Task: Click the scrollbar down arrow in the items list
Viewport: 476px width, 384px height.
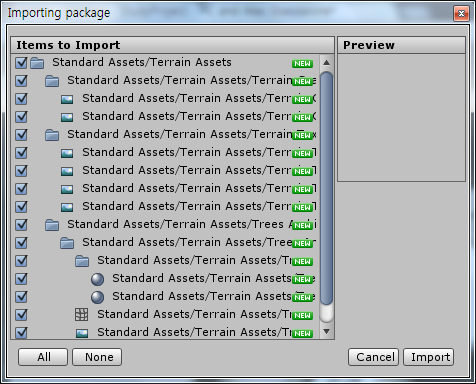Action: (327, 331)
